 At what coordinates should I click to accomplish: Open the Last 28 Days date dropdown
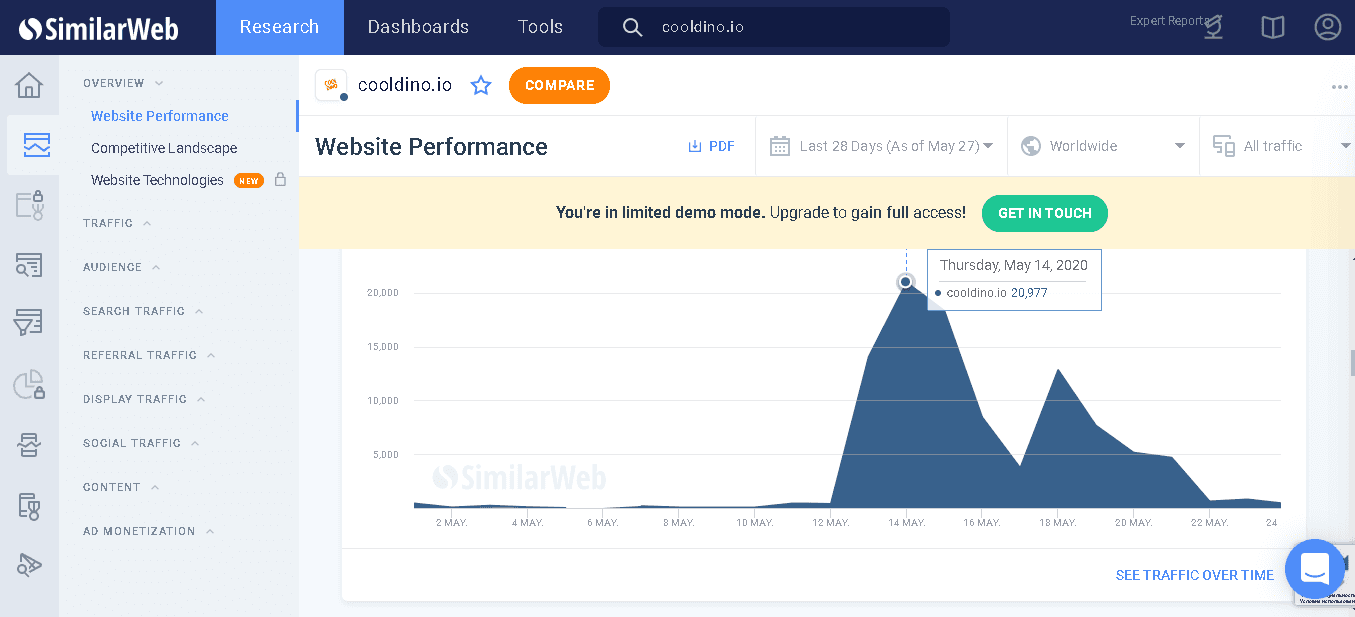[881, 146]
